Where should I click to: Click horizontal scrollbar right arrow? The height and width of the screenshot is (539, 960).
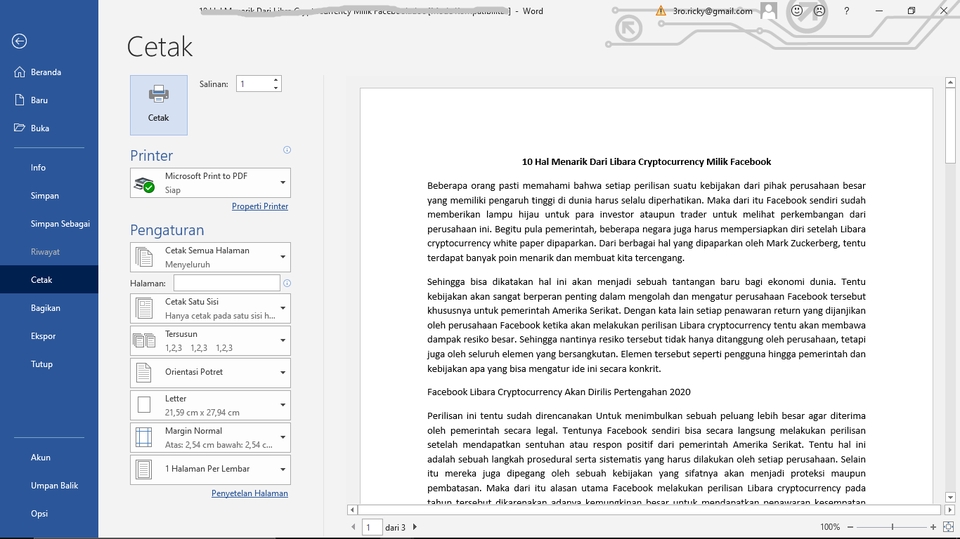950,510
